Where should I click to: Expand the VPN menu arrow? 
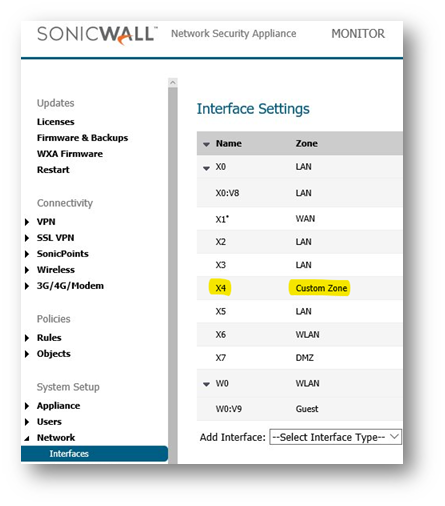pyautogui.click(x=27, y=222)
